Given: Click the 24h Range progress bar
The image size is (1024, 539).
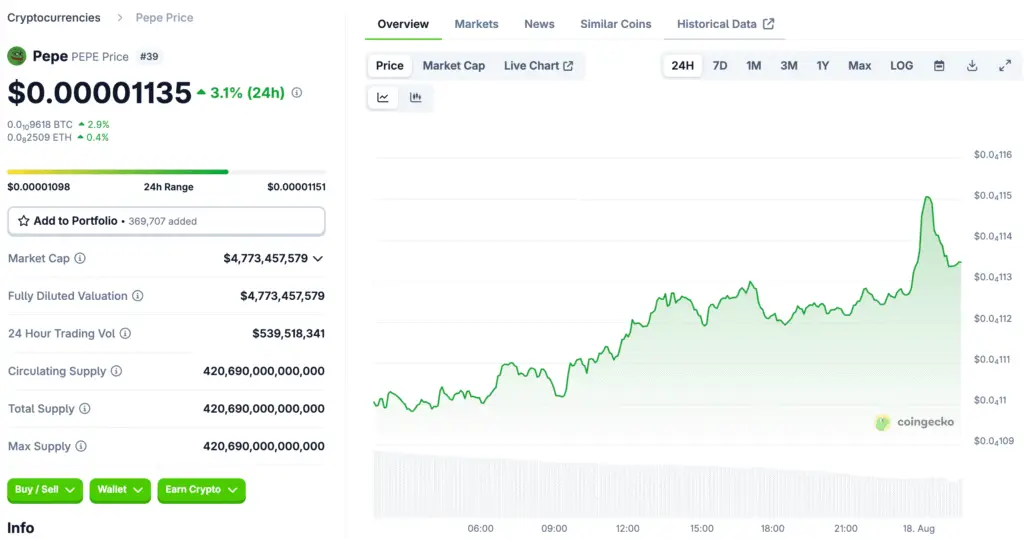Looking at the screenshot, I should [166, 172].
